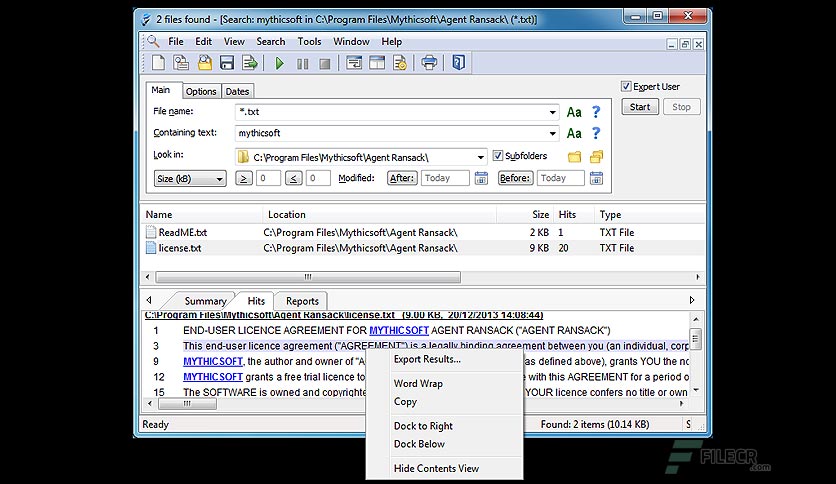836x484 pixels.
Task: Open the Search menu
Action: click(271, 42)
